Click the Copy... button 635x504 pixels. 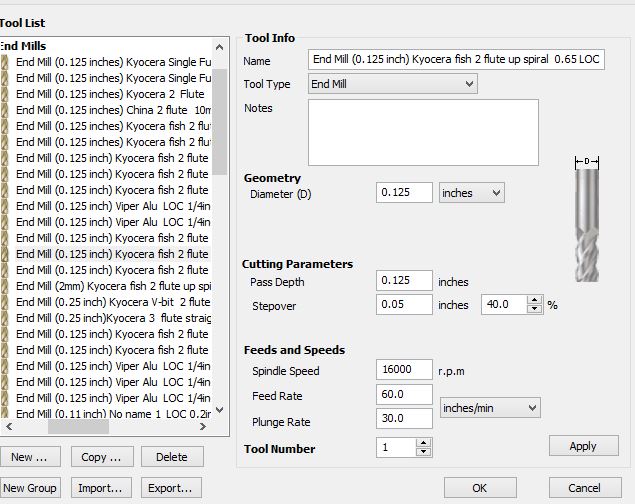tap(100, 457)
